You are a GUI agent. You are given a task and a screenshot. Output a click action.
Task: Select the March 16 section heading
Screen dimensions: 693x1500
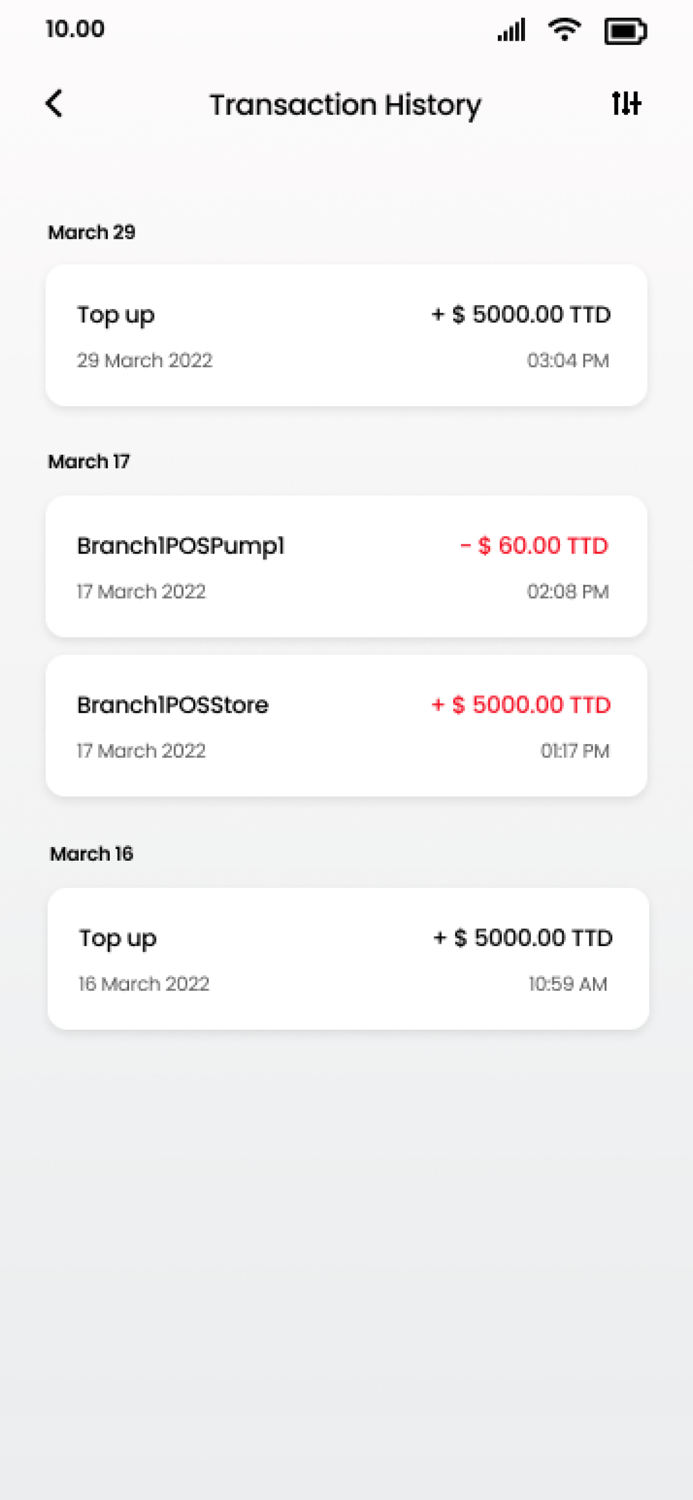pyautogui.click(x=91, y=854)
